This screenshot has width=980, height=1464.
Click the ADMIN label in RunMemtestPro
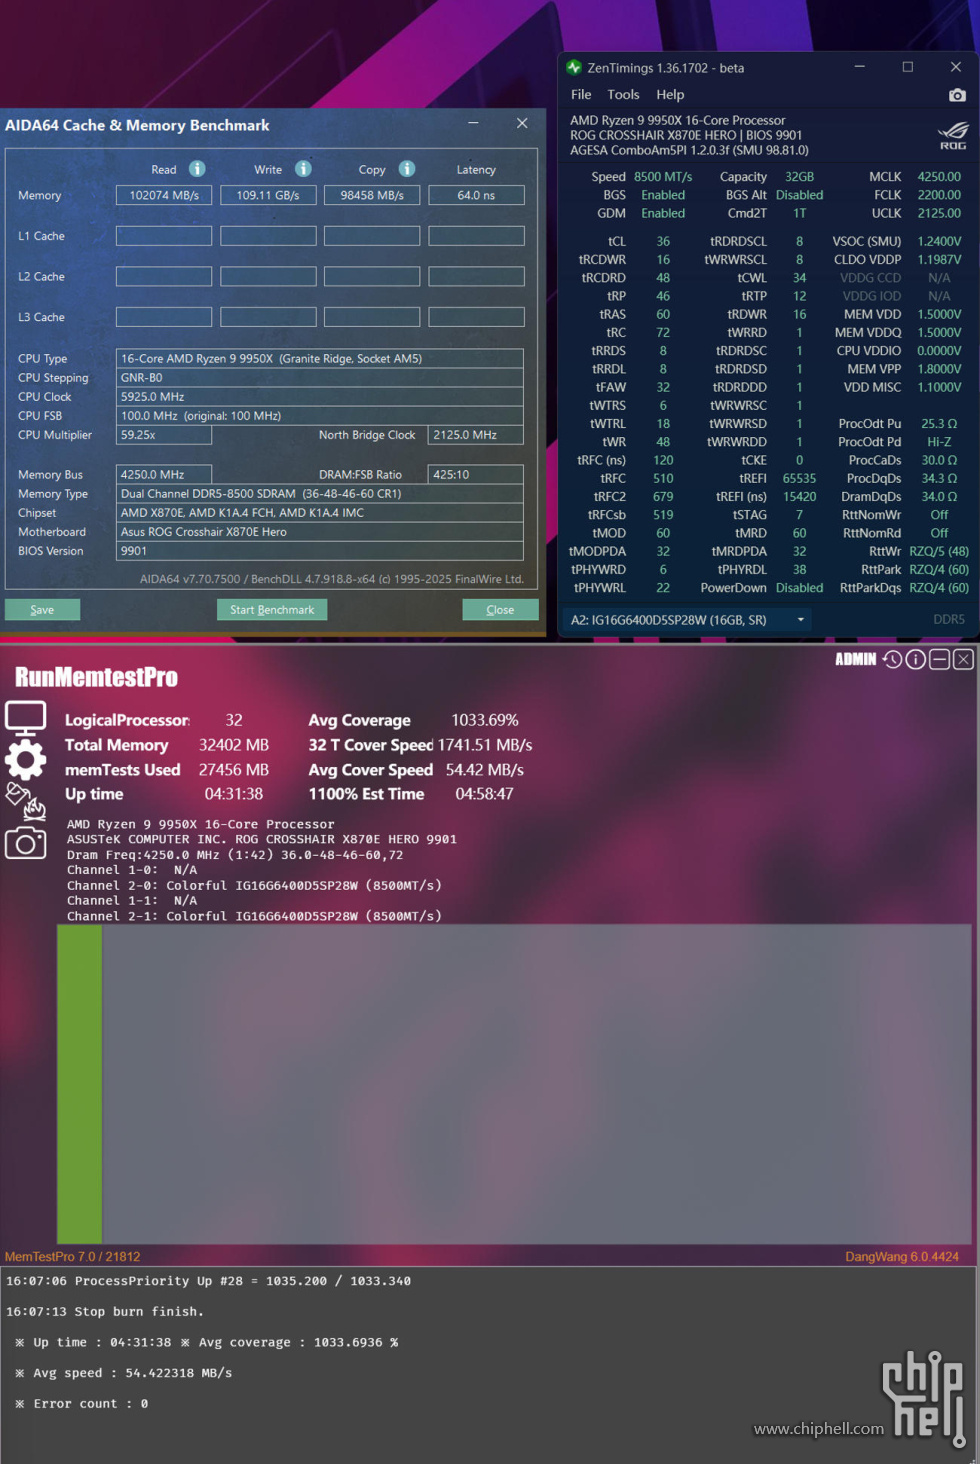pos(856,659)
